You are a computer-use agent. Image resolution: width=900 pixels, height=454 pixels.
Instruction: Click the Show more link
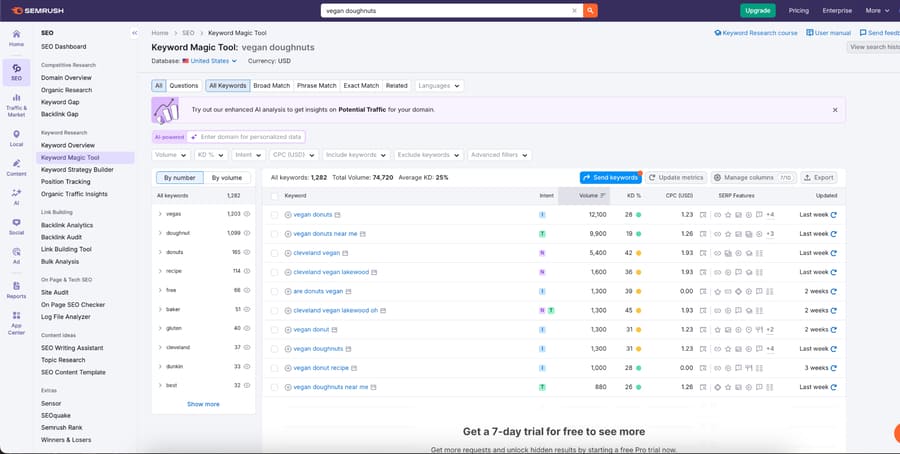(x=203, y=404)
